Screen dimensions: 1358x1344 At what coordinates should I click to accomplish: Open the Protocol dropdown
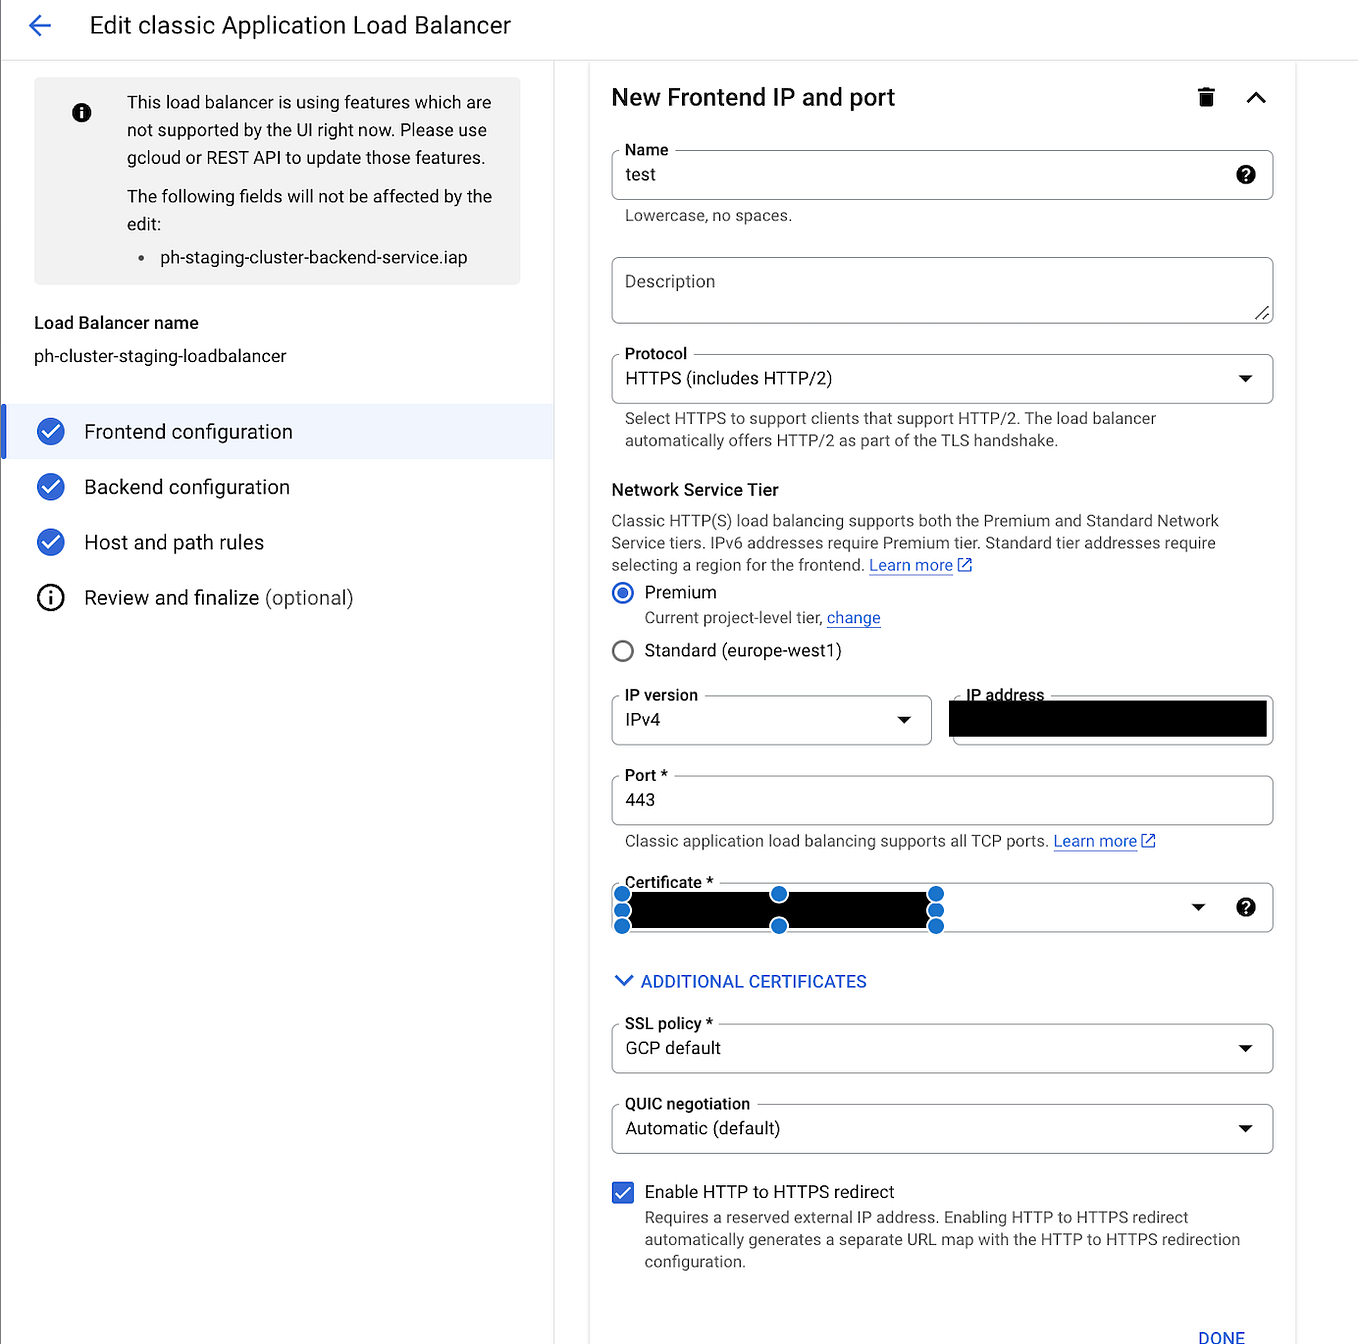[x=1245, y=378]
